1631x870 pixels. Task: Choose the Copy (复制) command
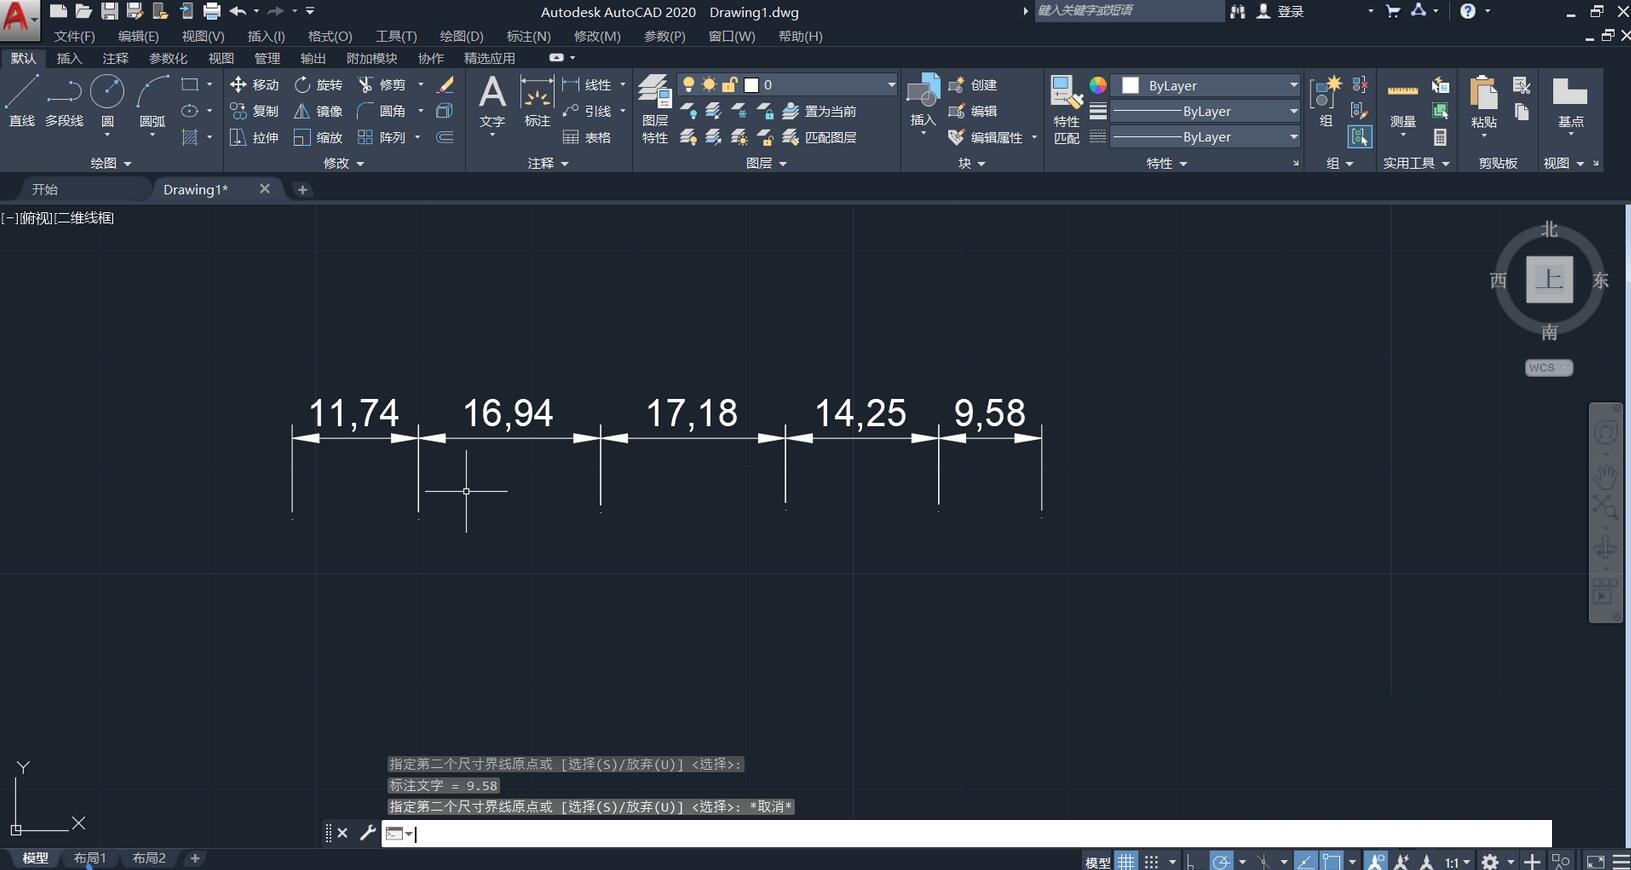[254, 111]
